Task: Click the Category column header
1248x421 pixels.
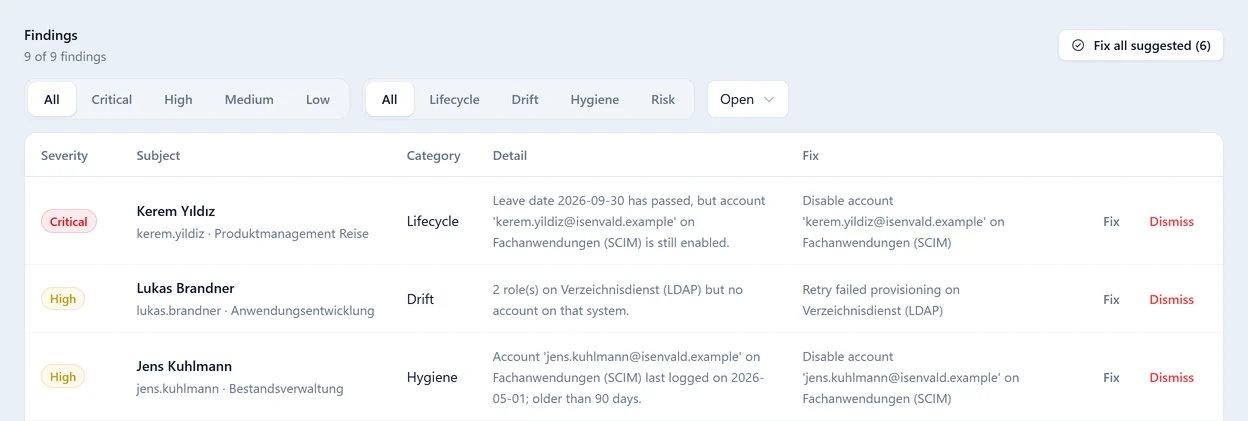Action: tap(433, 156)
